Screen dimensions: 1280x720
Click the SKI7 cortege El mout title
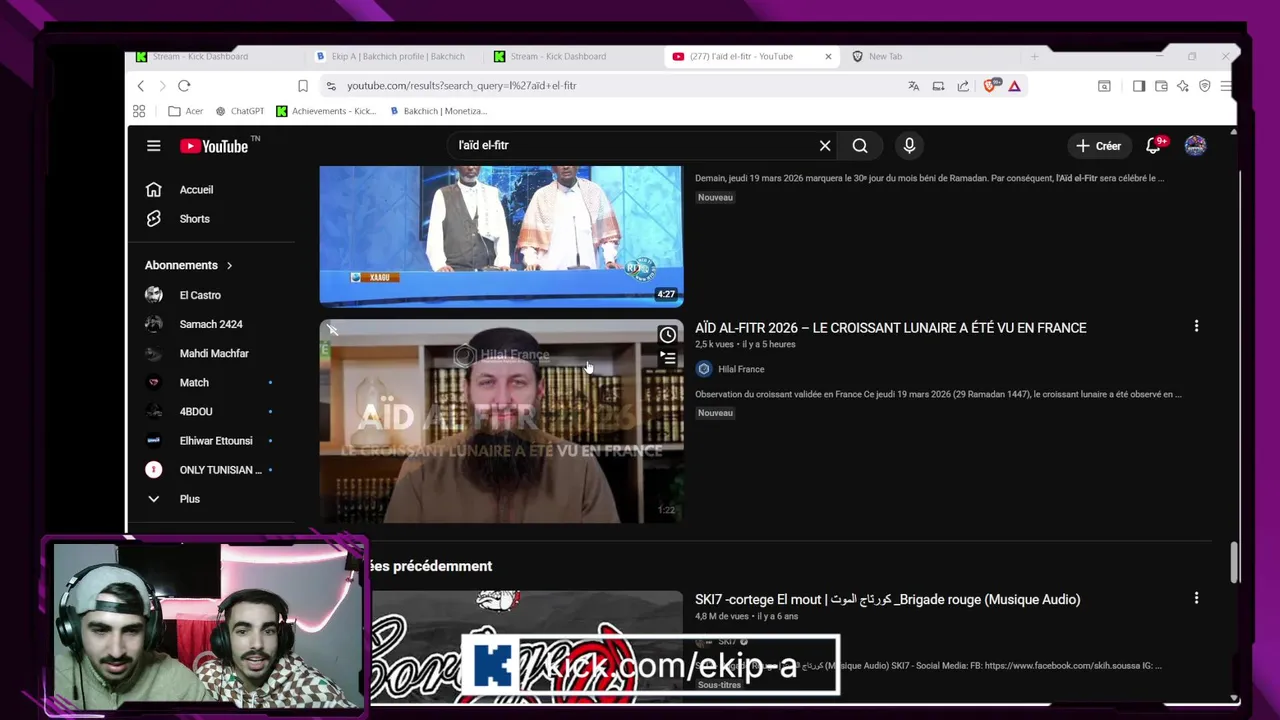point(887,599)
